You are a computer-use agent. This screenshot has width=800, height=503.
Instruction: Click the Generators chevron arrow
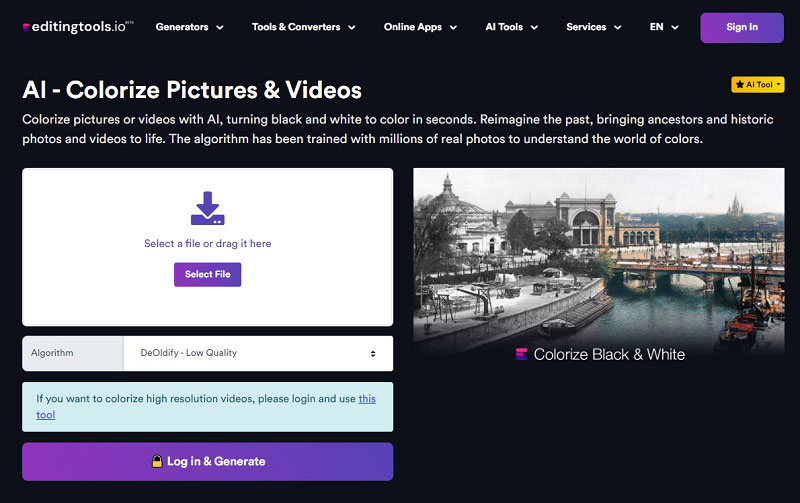(x=220, y=28)
